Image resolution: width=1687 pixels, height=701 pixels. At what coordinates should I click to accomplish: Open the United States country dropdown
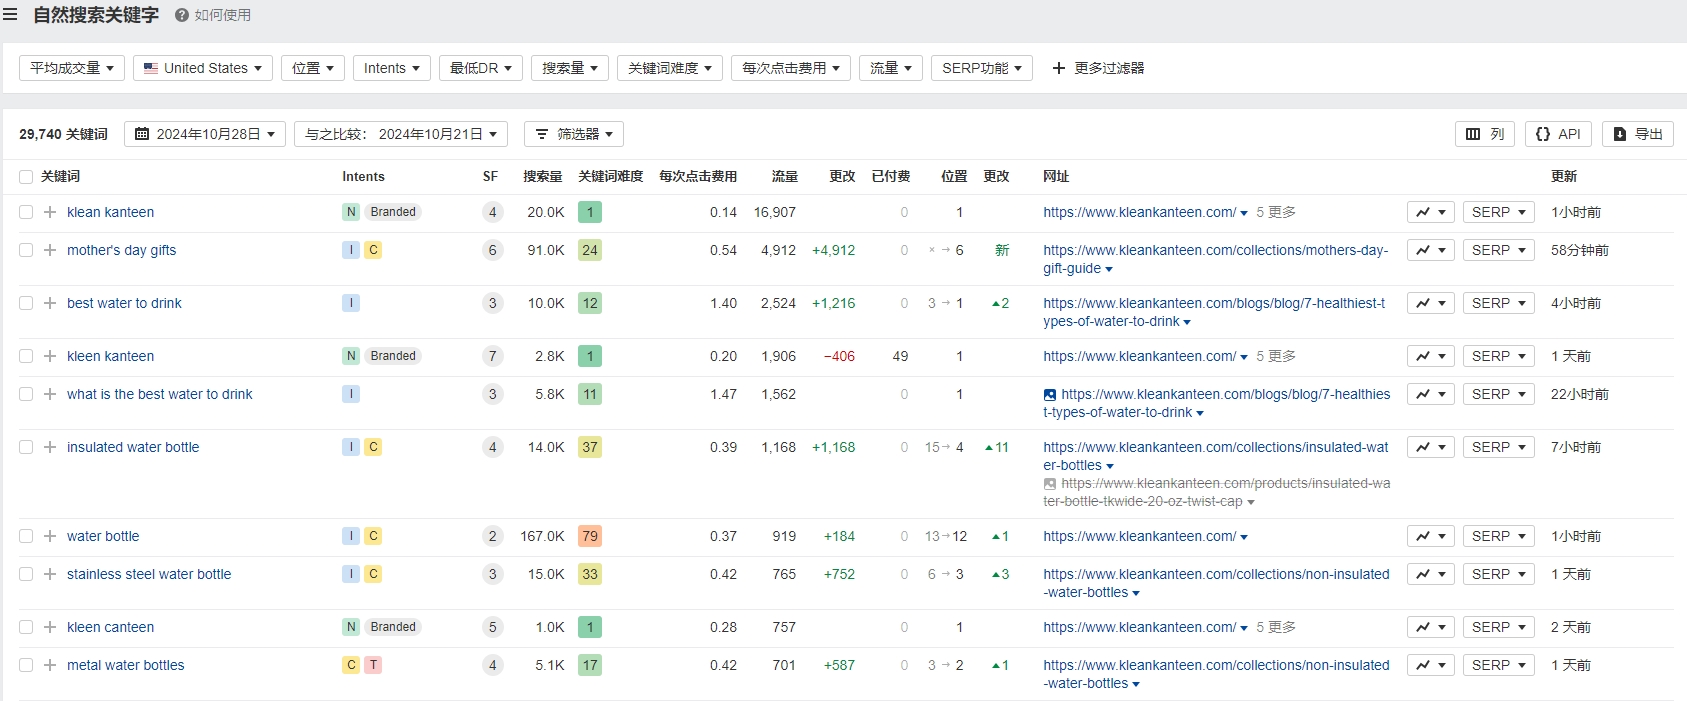(x=203, y=68)
